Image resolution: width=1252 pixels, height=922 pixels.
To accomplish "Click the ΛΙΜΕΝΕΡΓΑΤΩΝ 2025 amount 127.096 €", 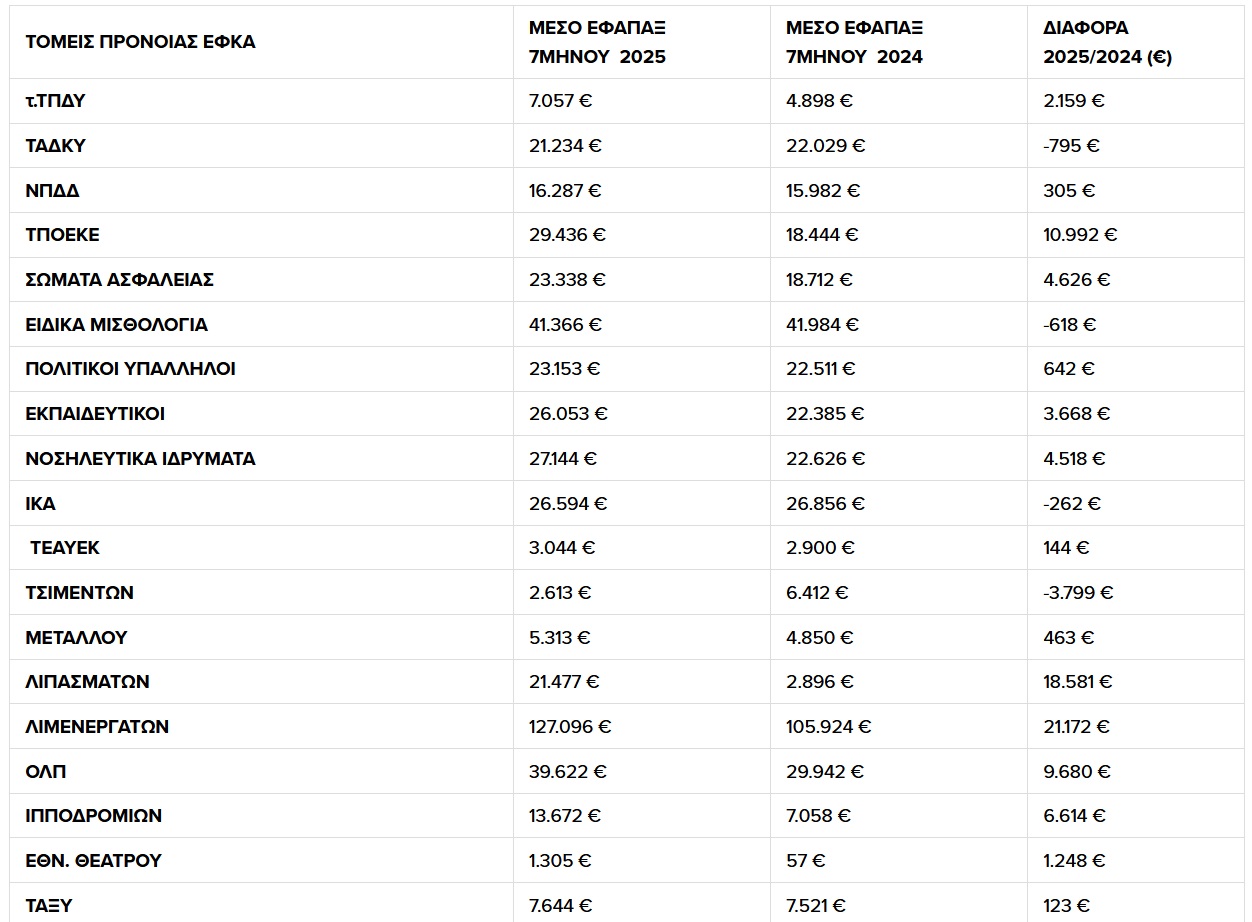I will (x=570, y=727).
